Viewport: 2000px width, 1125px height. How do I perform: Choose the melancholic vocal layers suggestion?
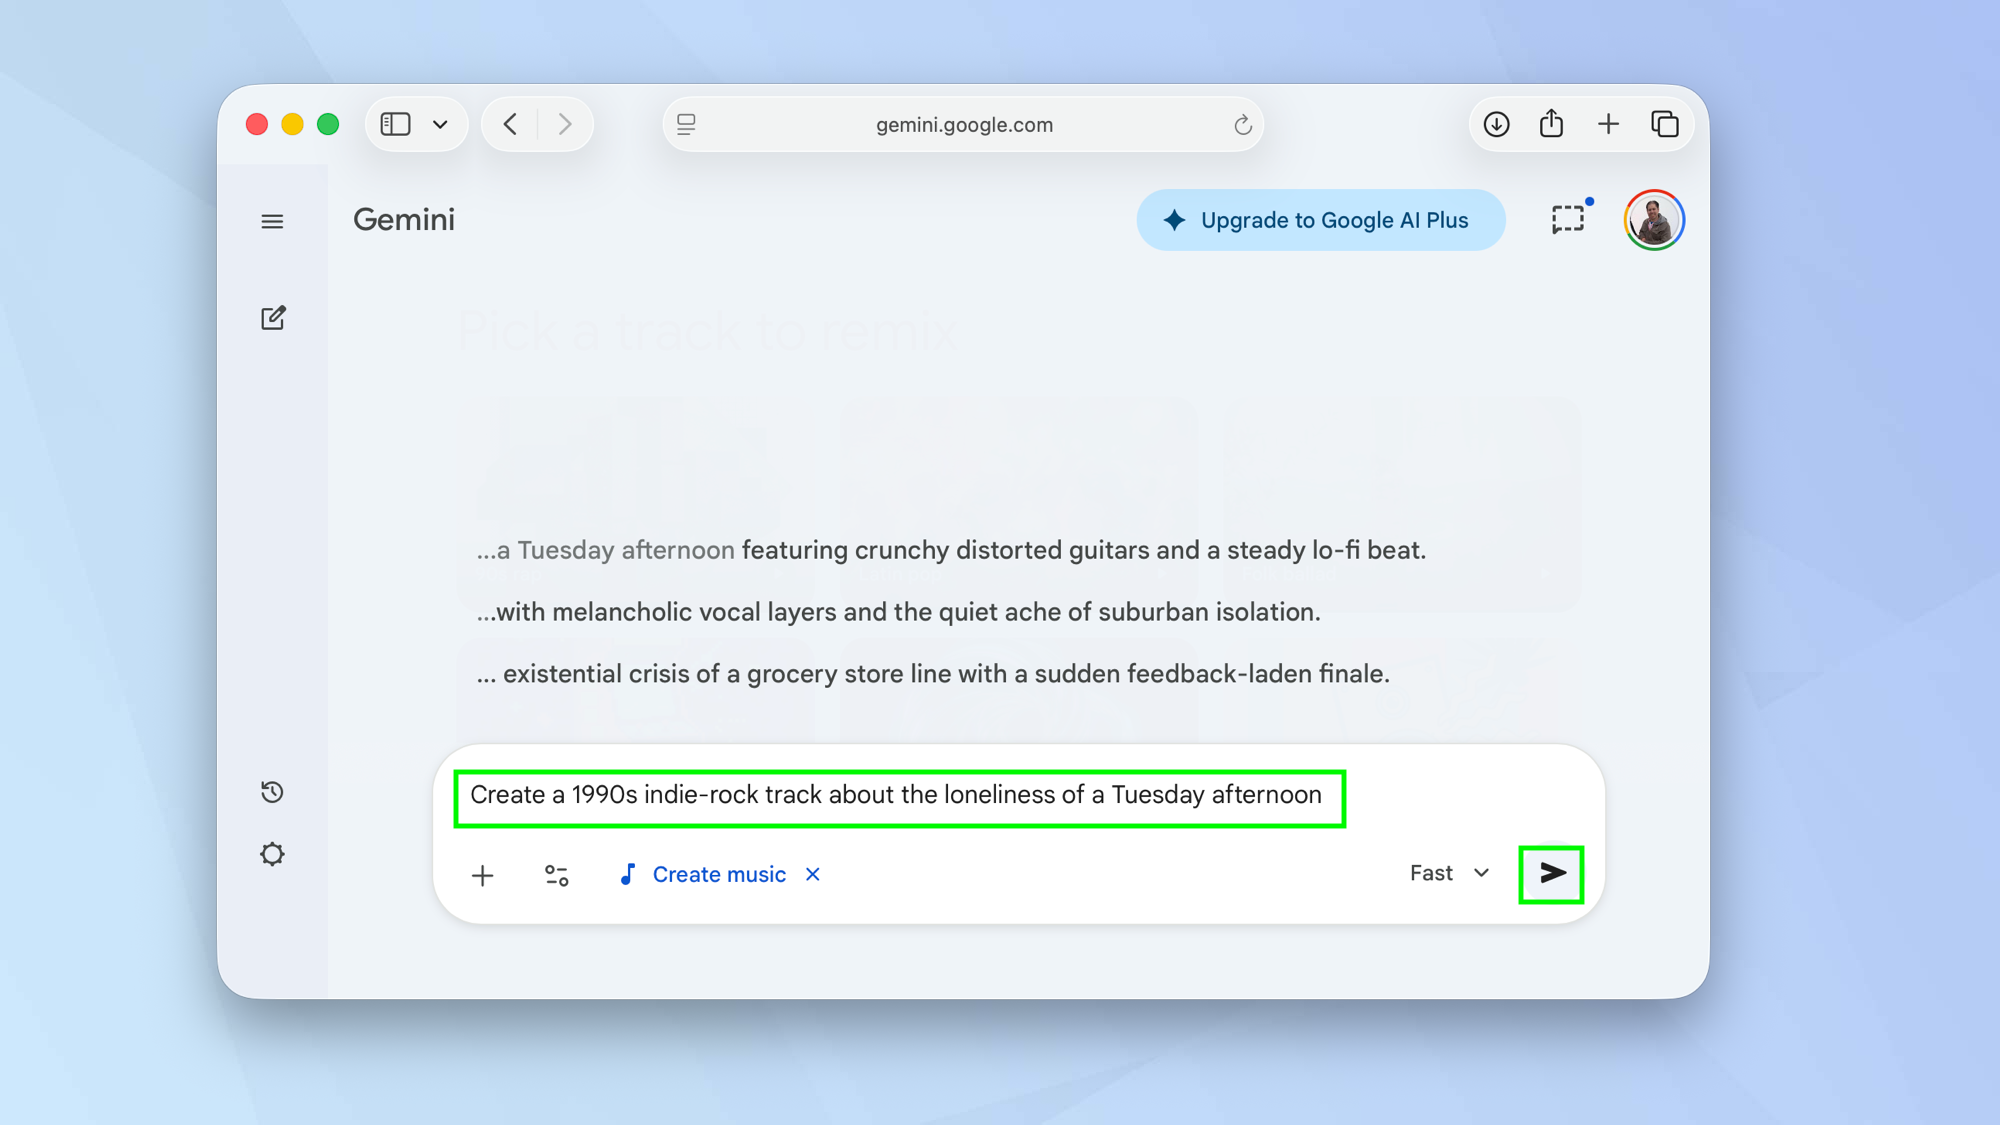(x=898, y=612)
